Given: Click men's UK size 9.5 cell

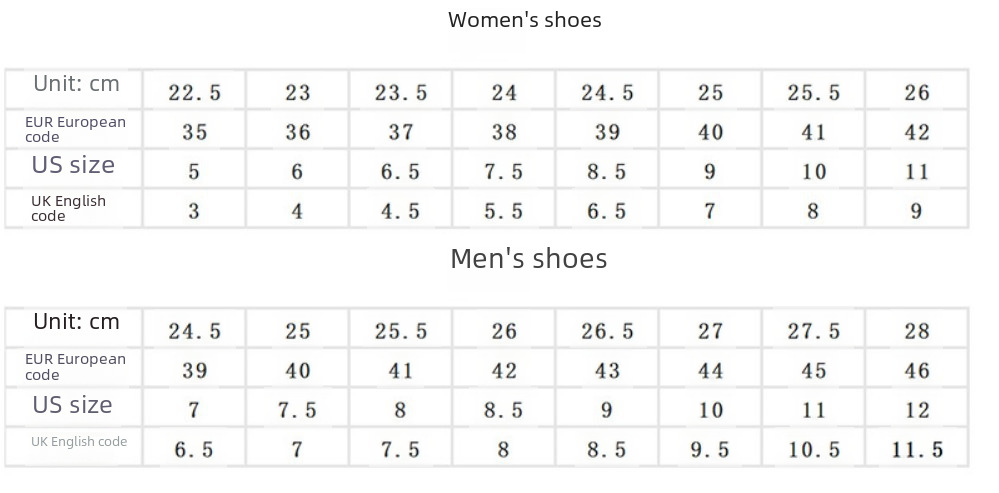Looking at the screenshot, I should [710, 450].
